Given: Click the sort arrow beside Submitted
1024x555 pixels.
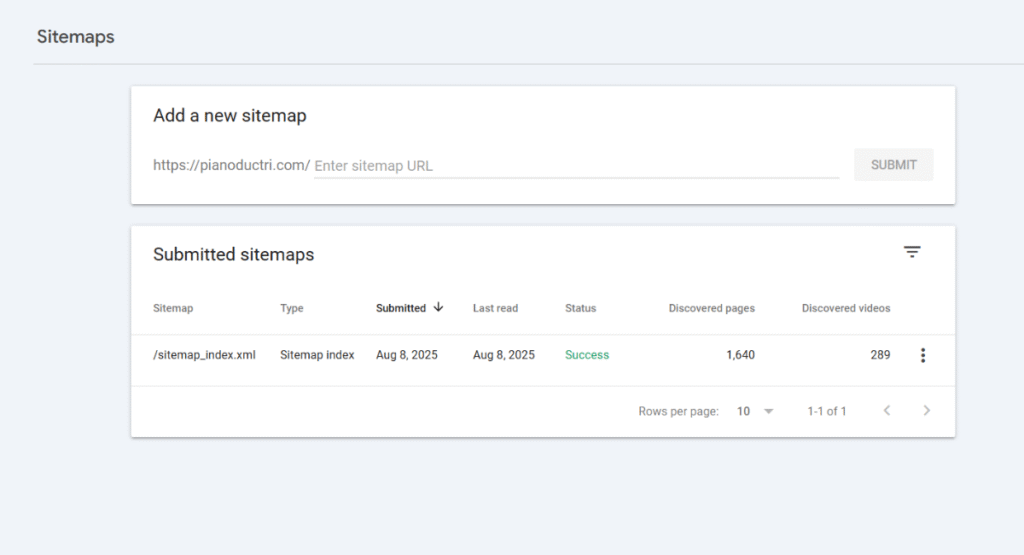Looking at the screenshot, I should pyautogui.click(x=438, y=308).
